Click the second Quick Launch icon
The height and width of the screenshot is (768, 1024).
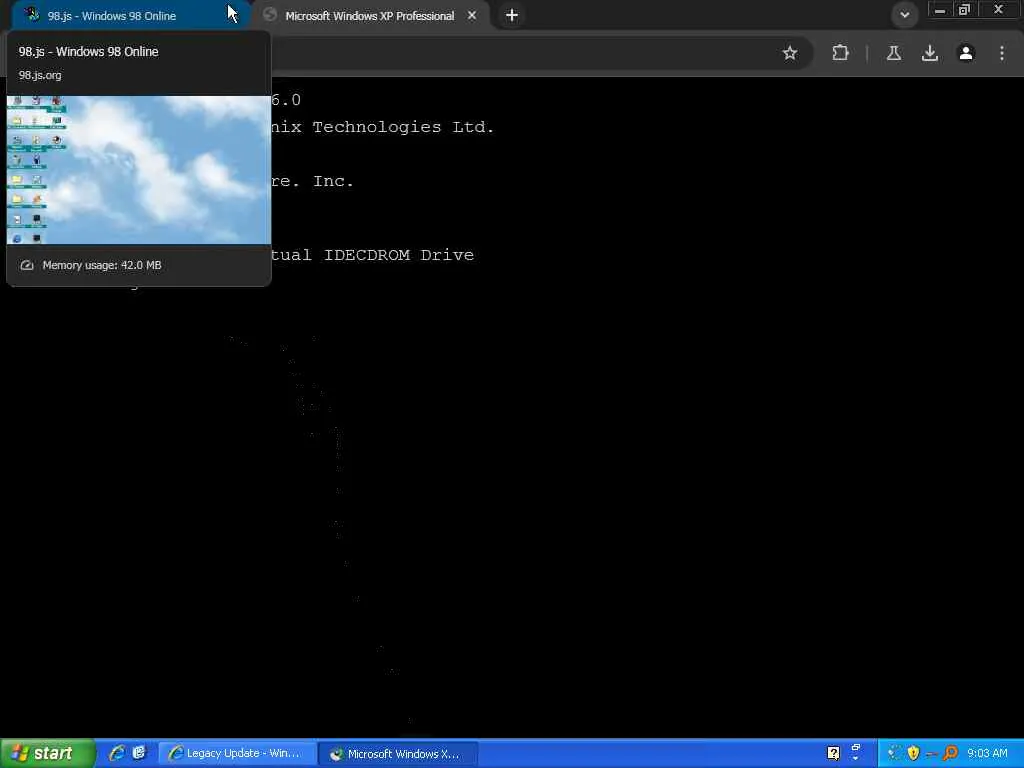point(139,753)
